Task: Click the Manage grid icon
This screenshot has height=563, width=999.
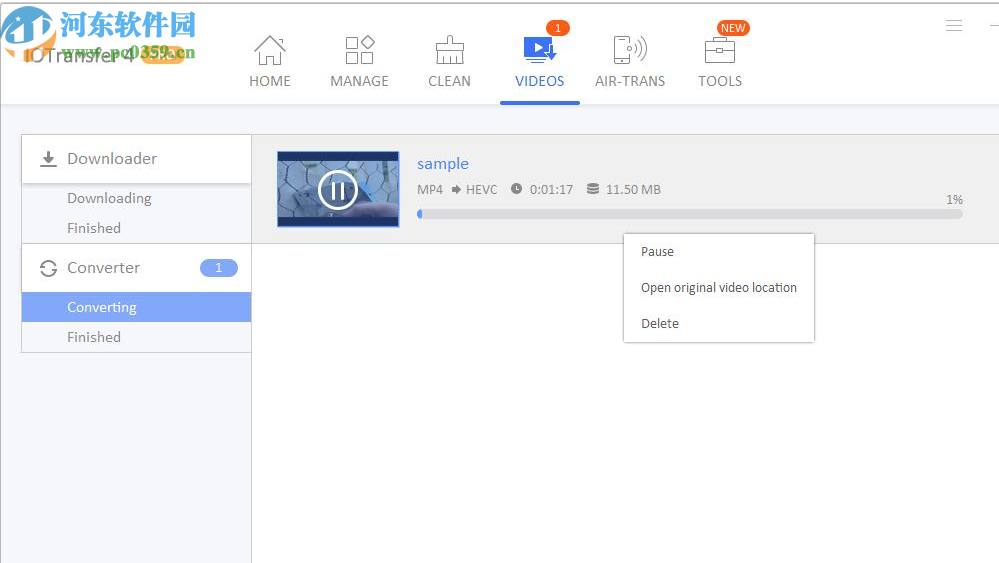Action: pyautogui.click(x=359, y=50)
